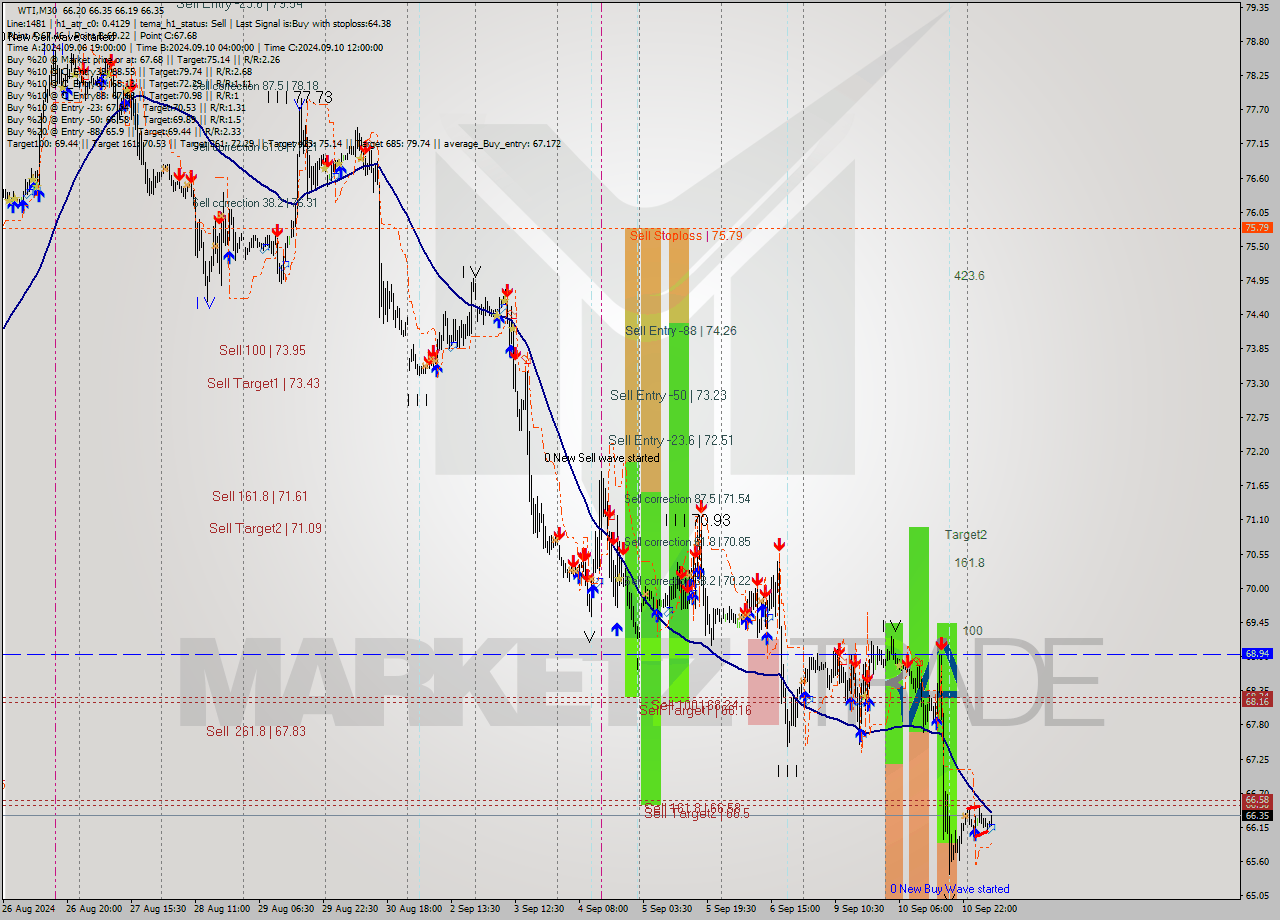
Task: Click the blue 68.94 price axis tag
Action: coord(1257,654)
